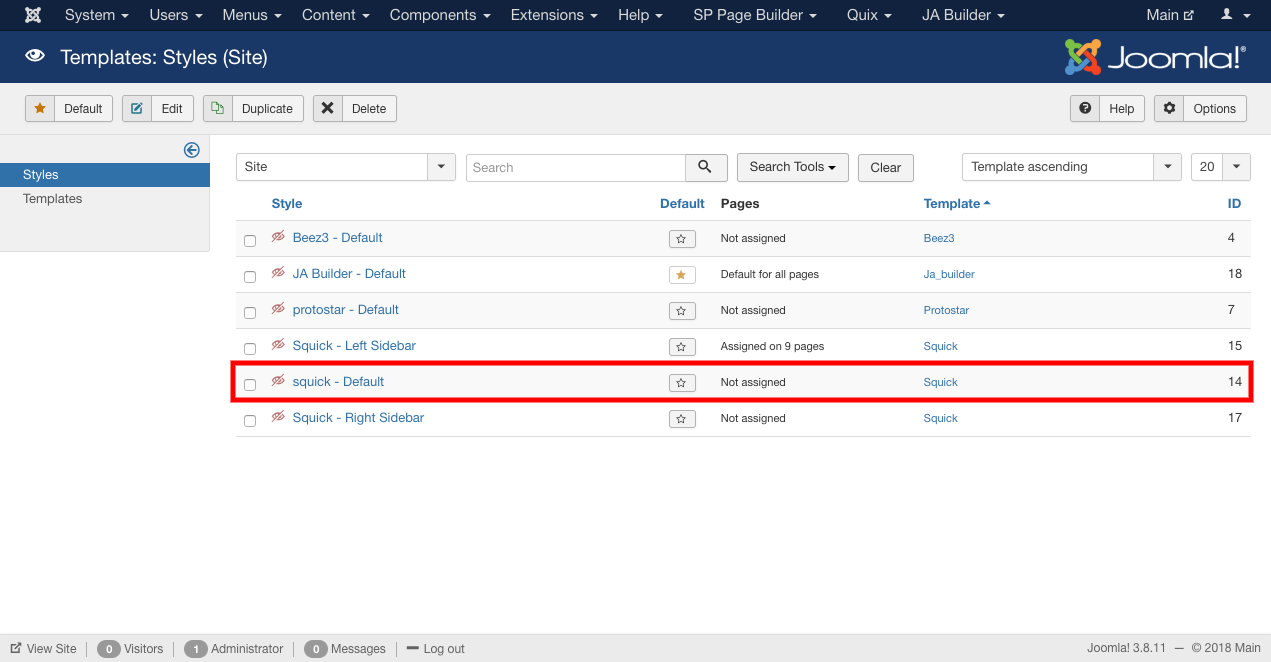Preview Beez3 - Default with the eye icon
The height and width of the screenshot is (662, 1271).
click(x=278, y=237)
